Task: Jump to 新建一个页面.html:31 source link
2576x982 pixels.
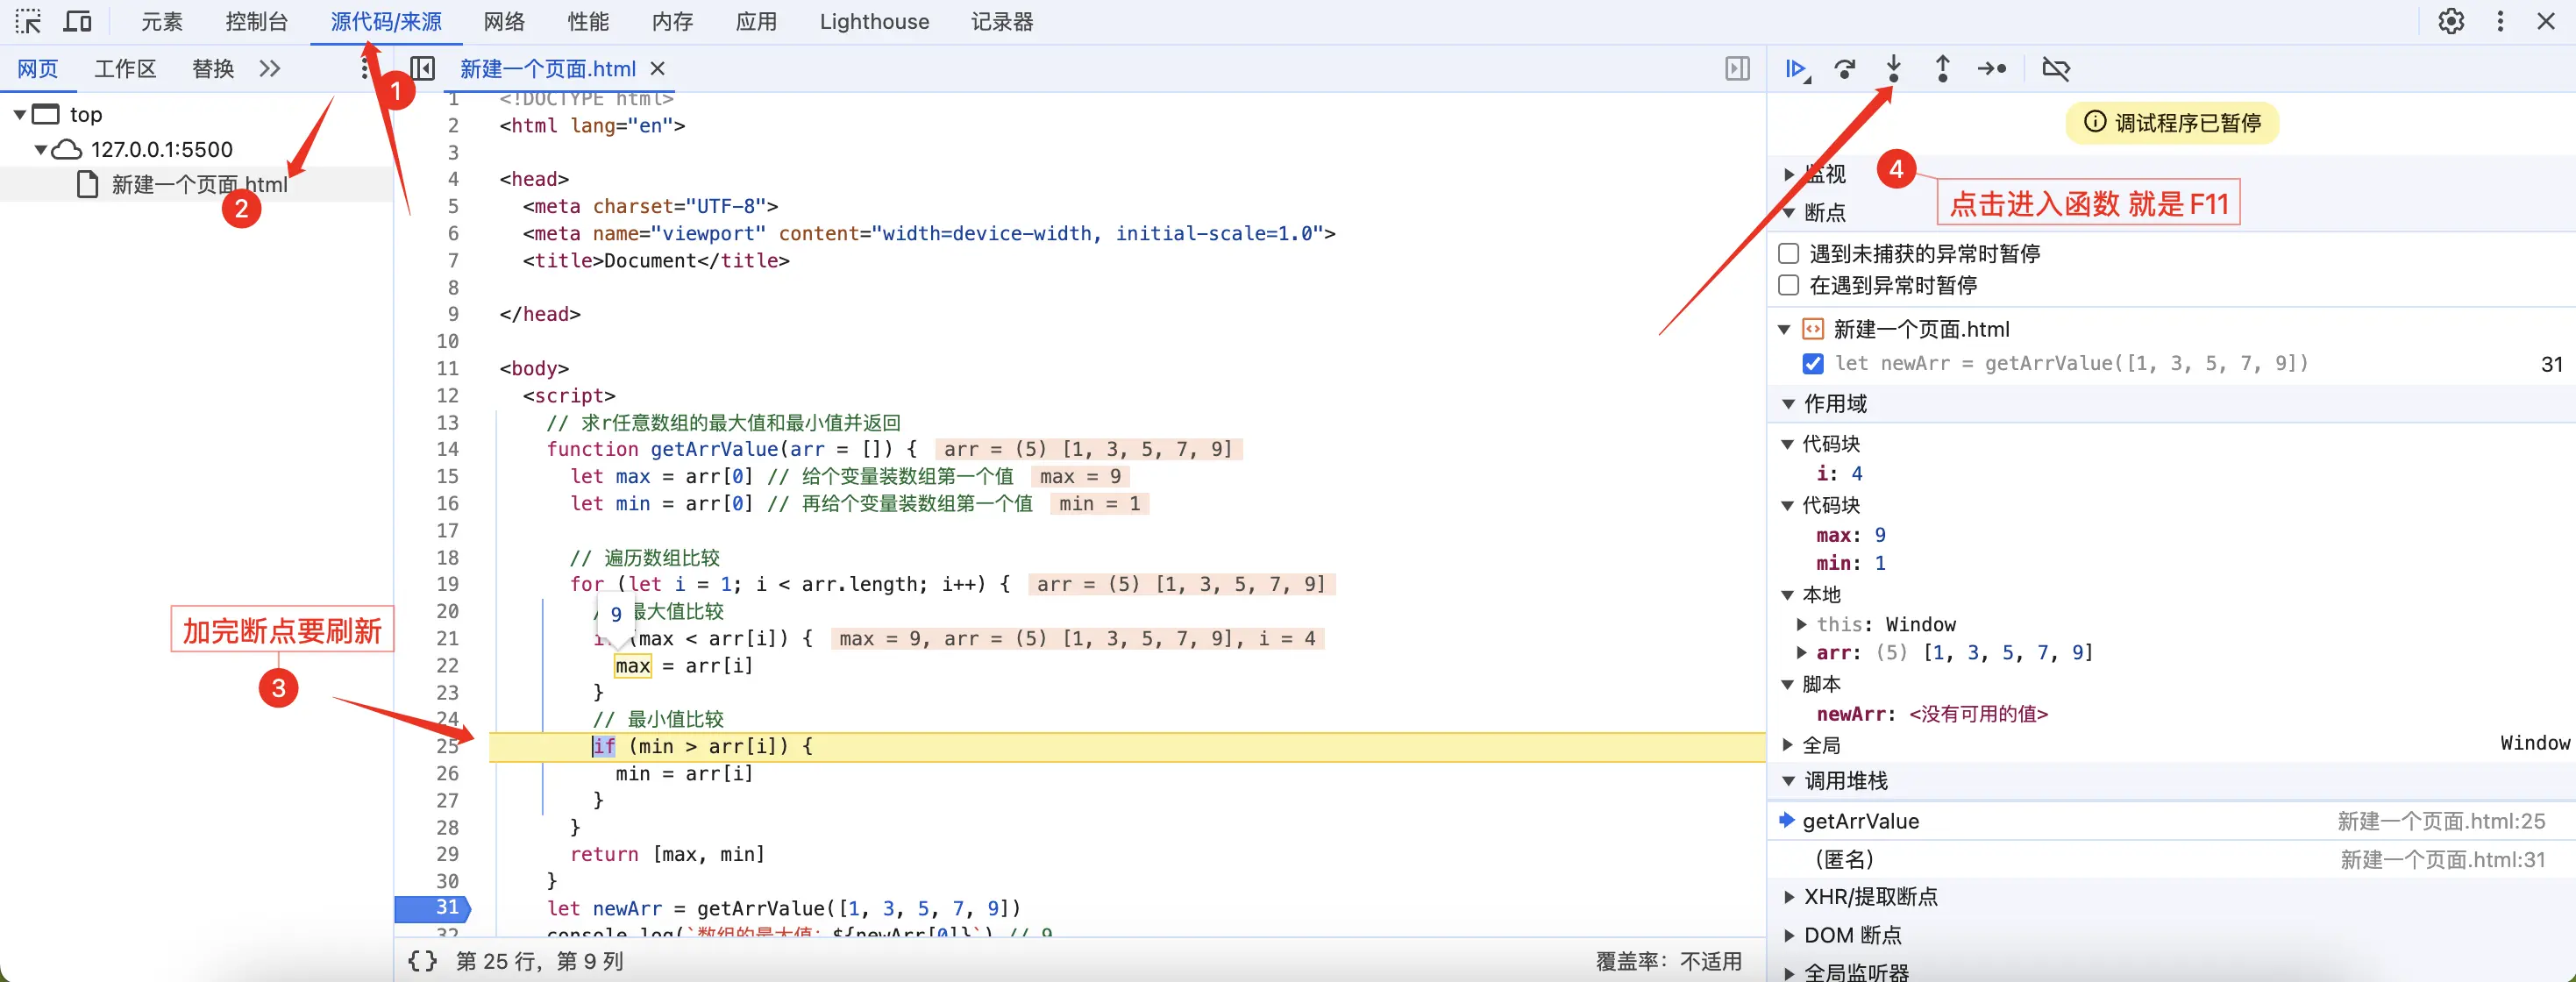Action: click(2443, 859)
